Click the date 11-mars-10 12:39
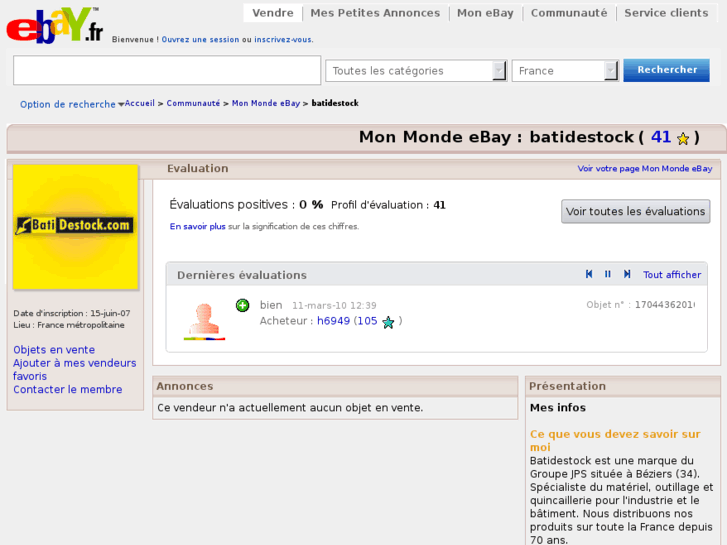Viewport: 727px width, 545px height. (x=334, y=306)
